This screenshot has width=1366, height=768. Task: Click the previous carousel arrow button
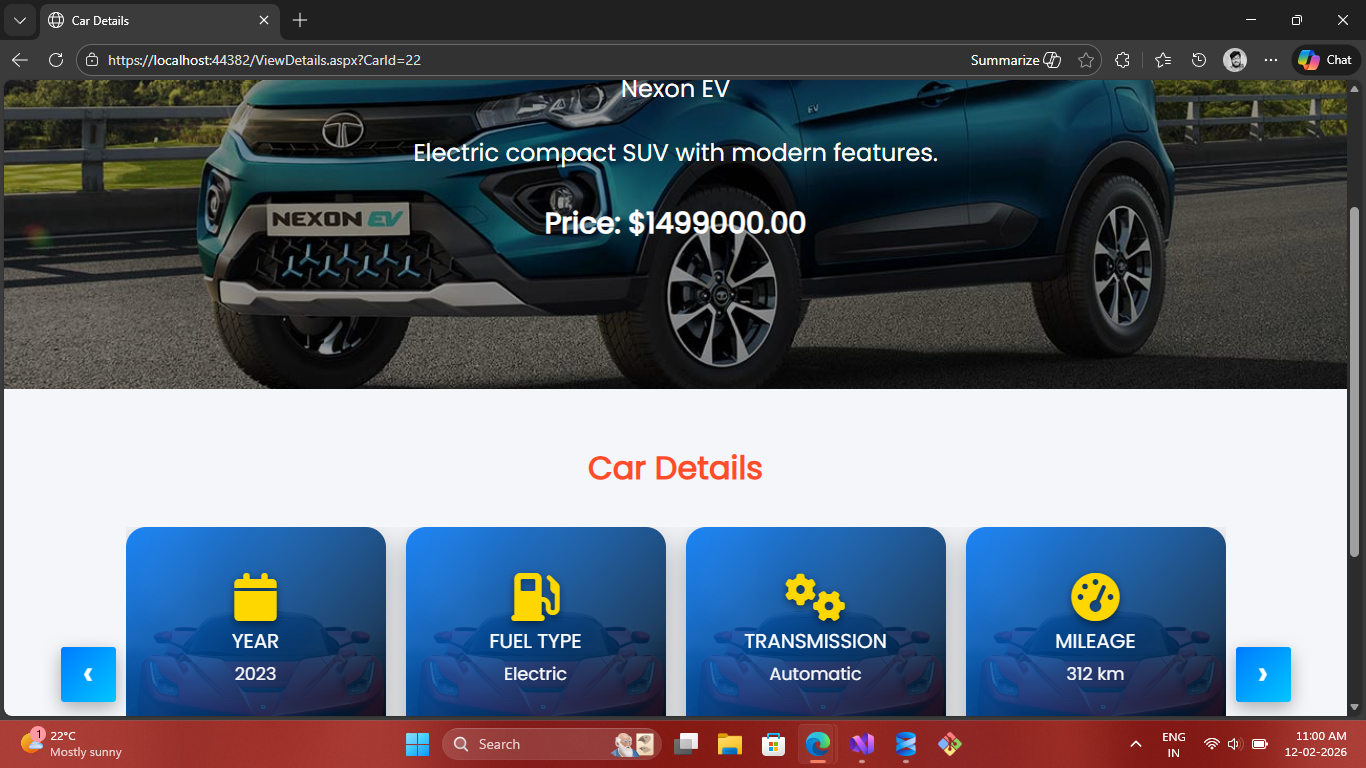tap(88, 674)
